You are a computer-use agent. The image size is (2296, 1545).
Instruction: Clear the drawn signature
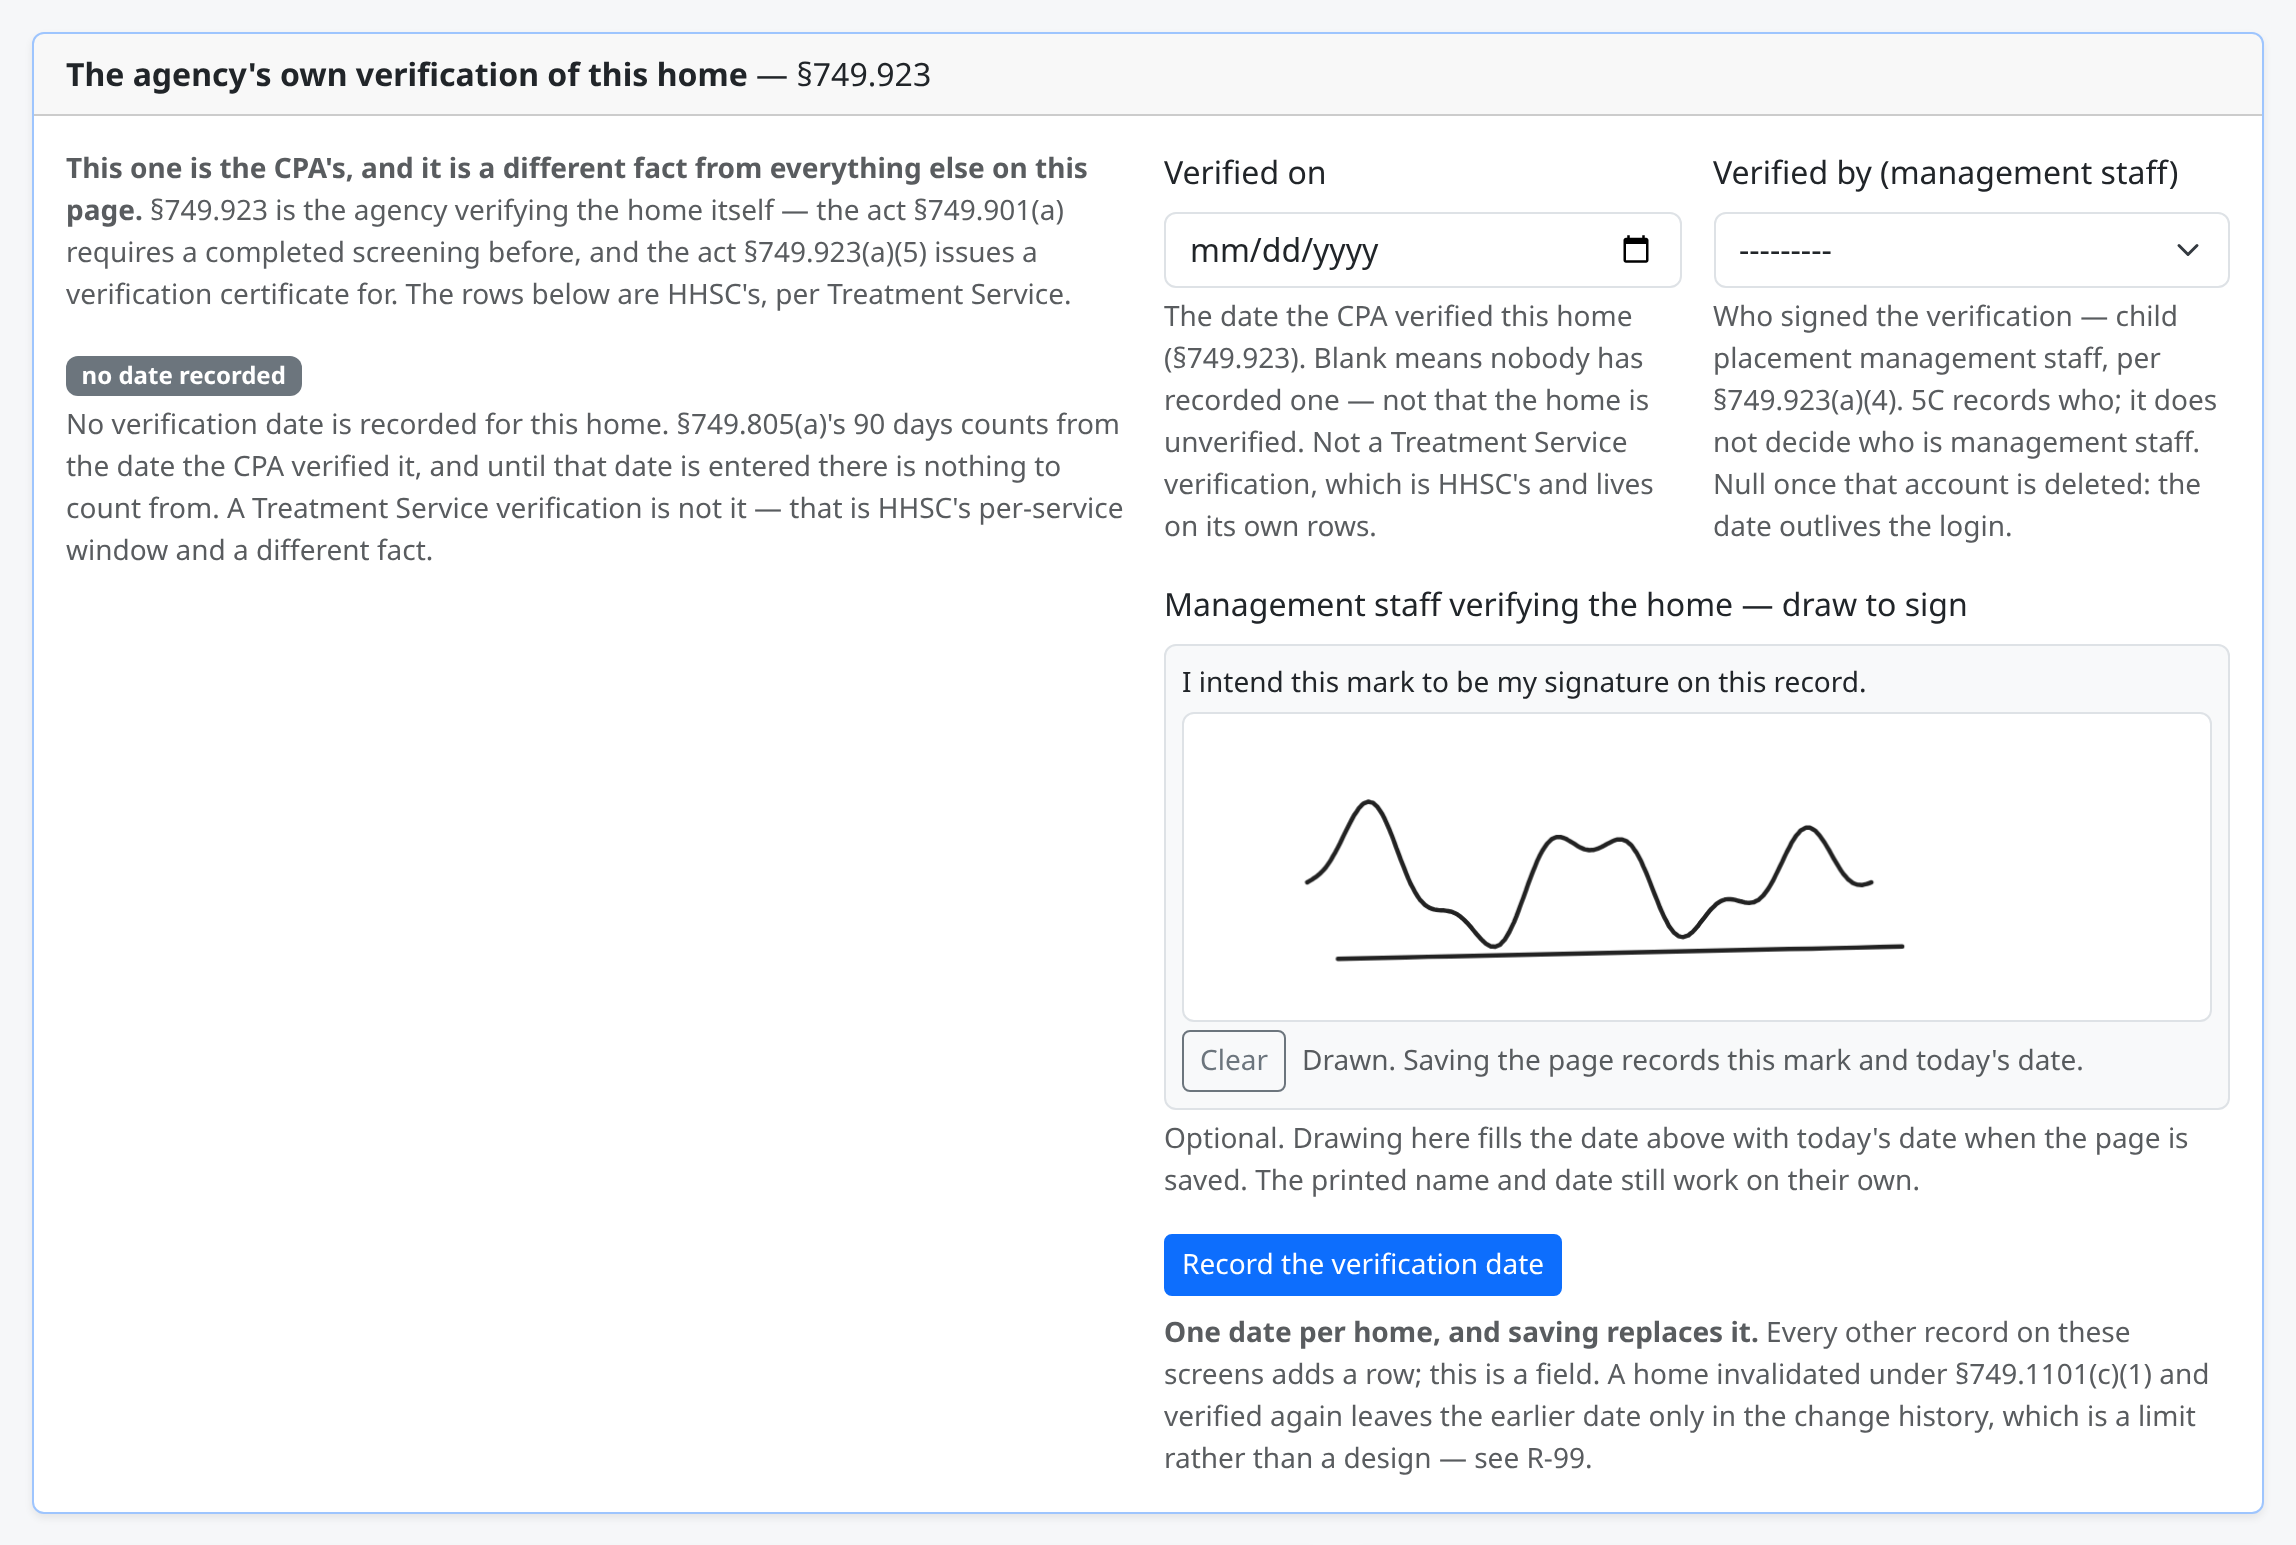[1233, 1060]
